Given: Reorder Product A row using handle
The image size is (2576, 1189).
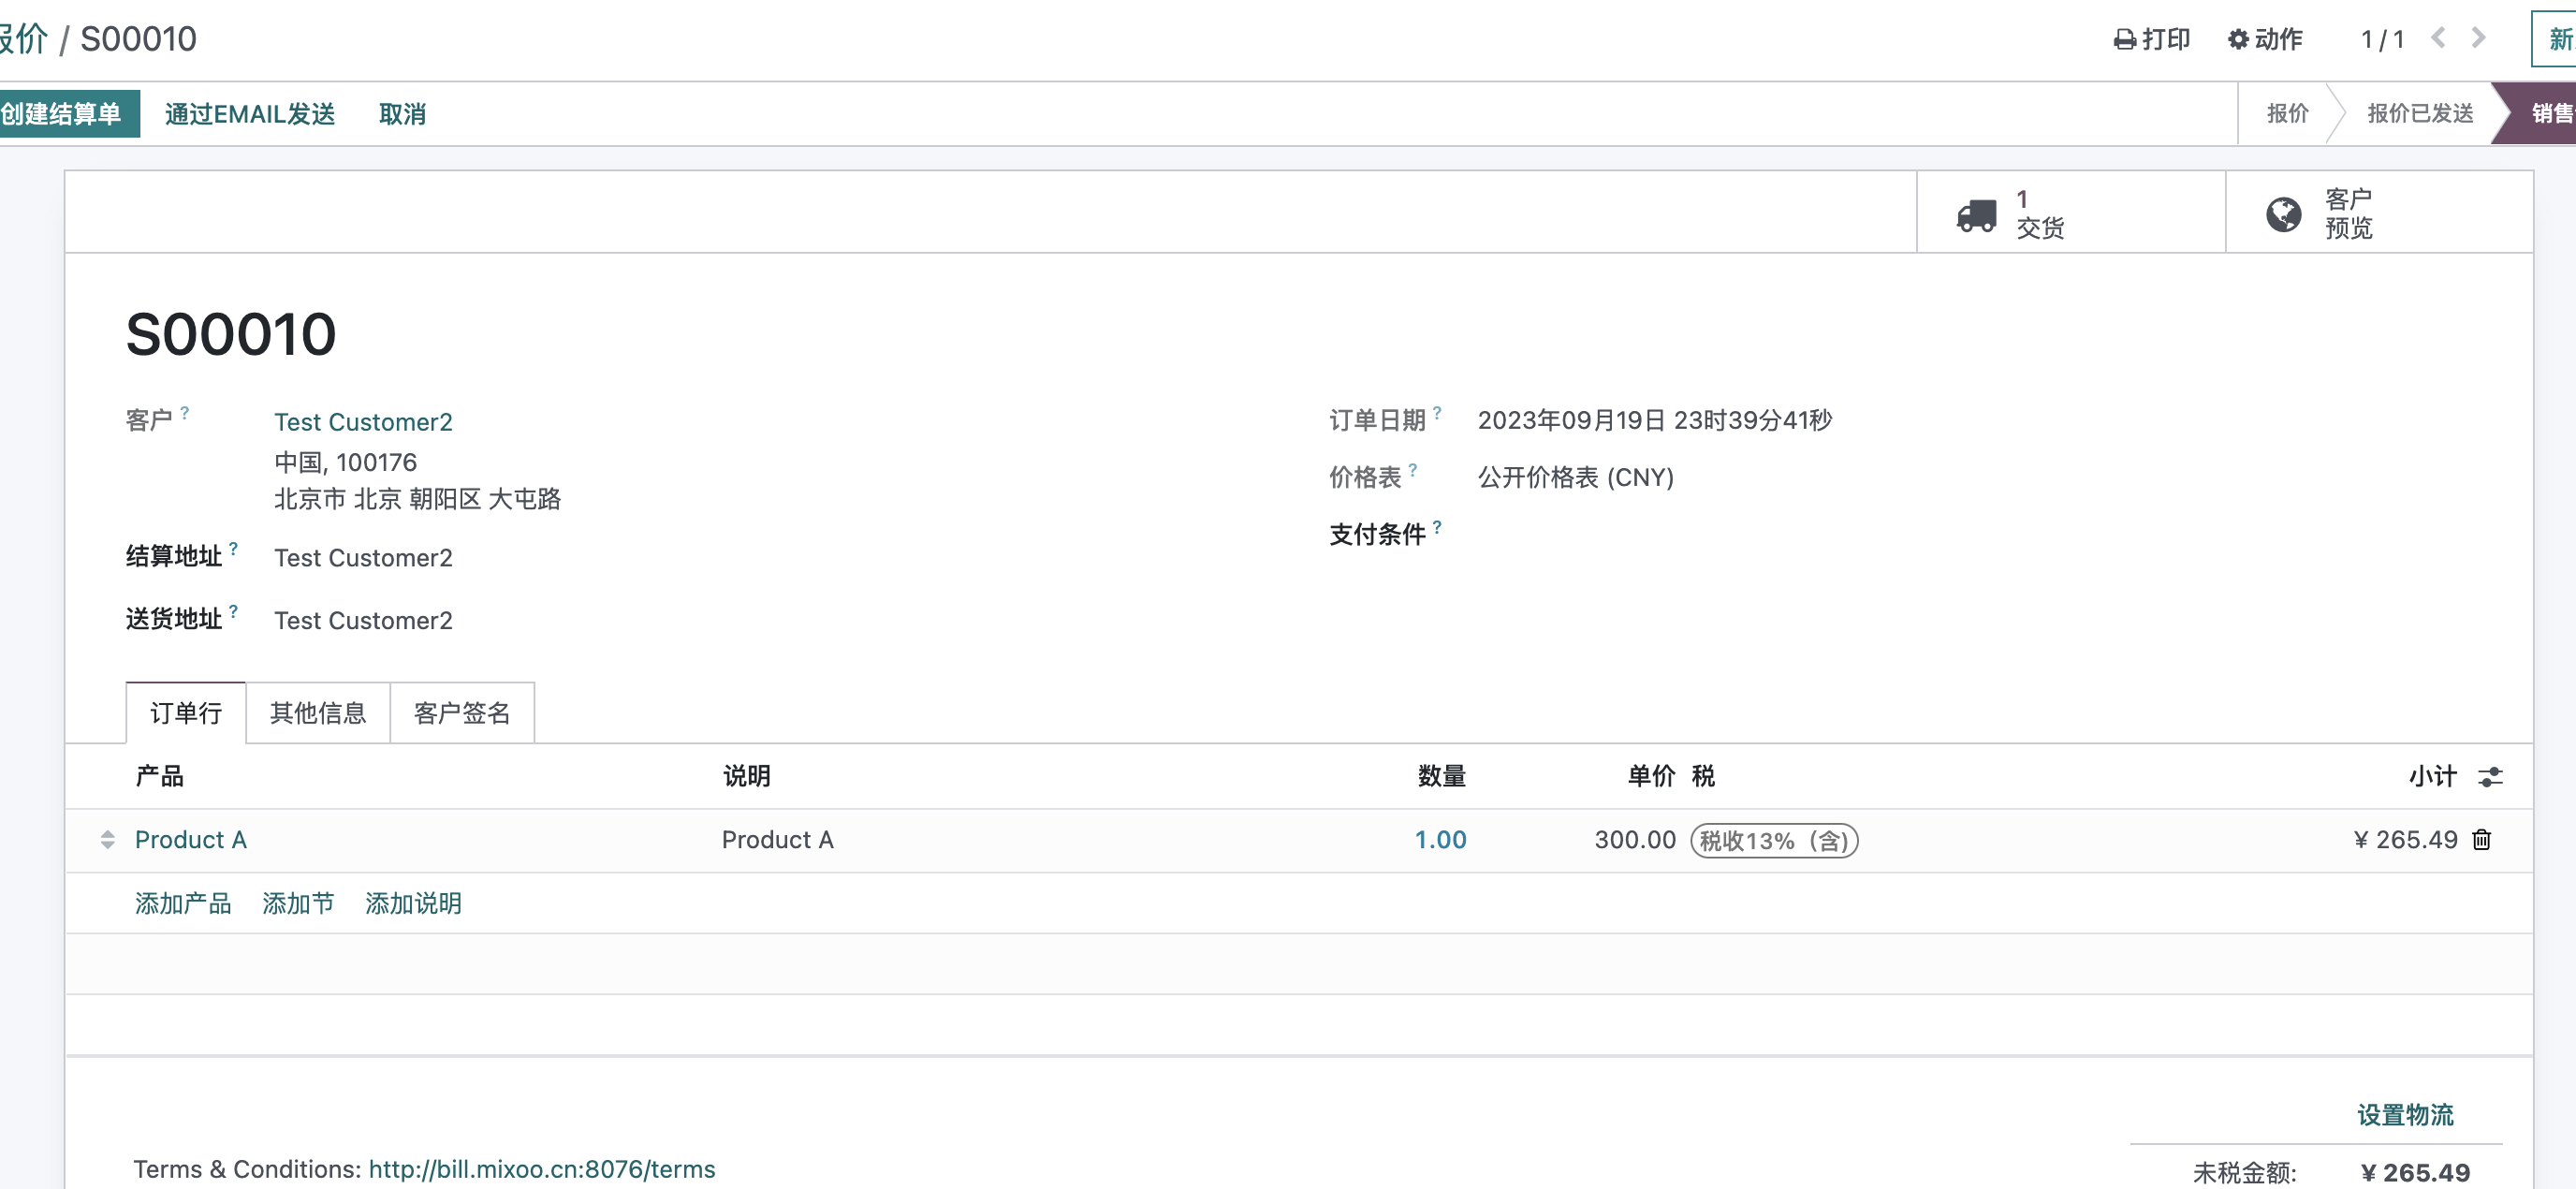Looking at the screenshot, I should pyautogui.click(x=108, y=840).
